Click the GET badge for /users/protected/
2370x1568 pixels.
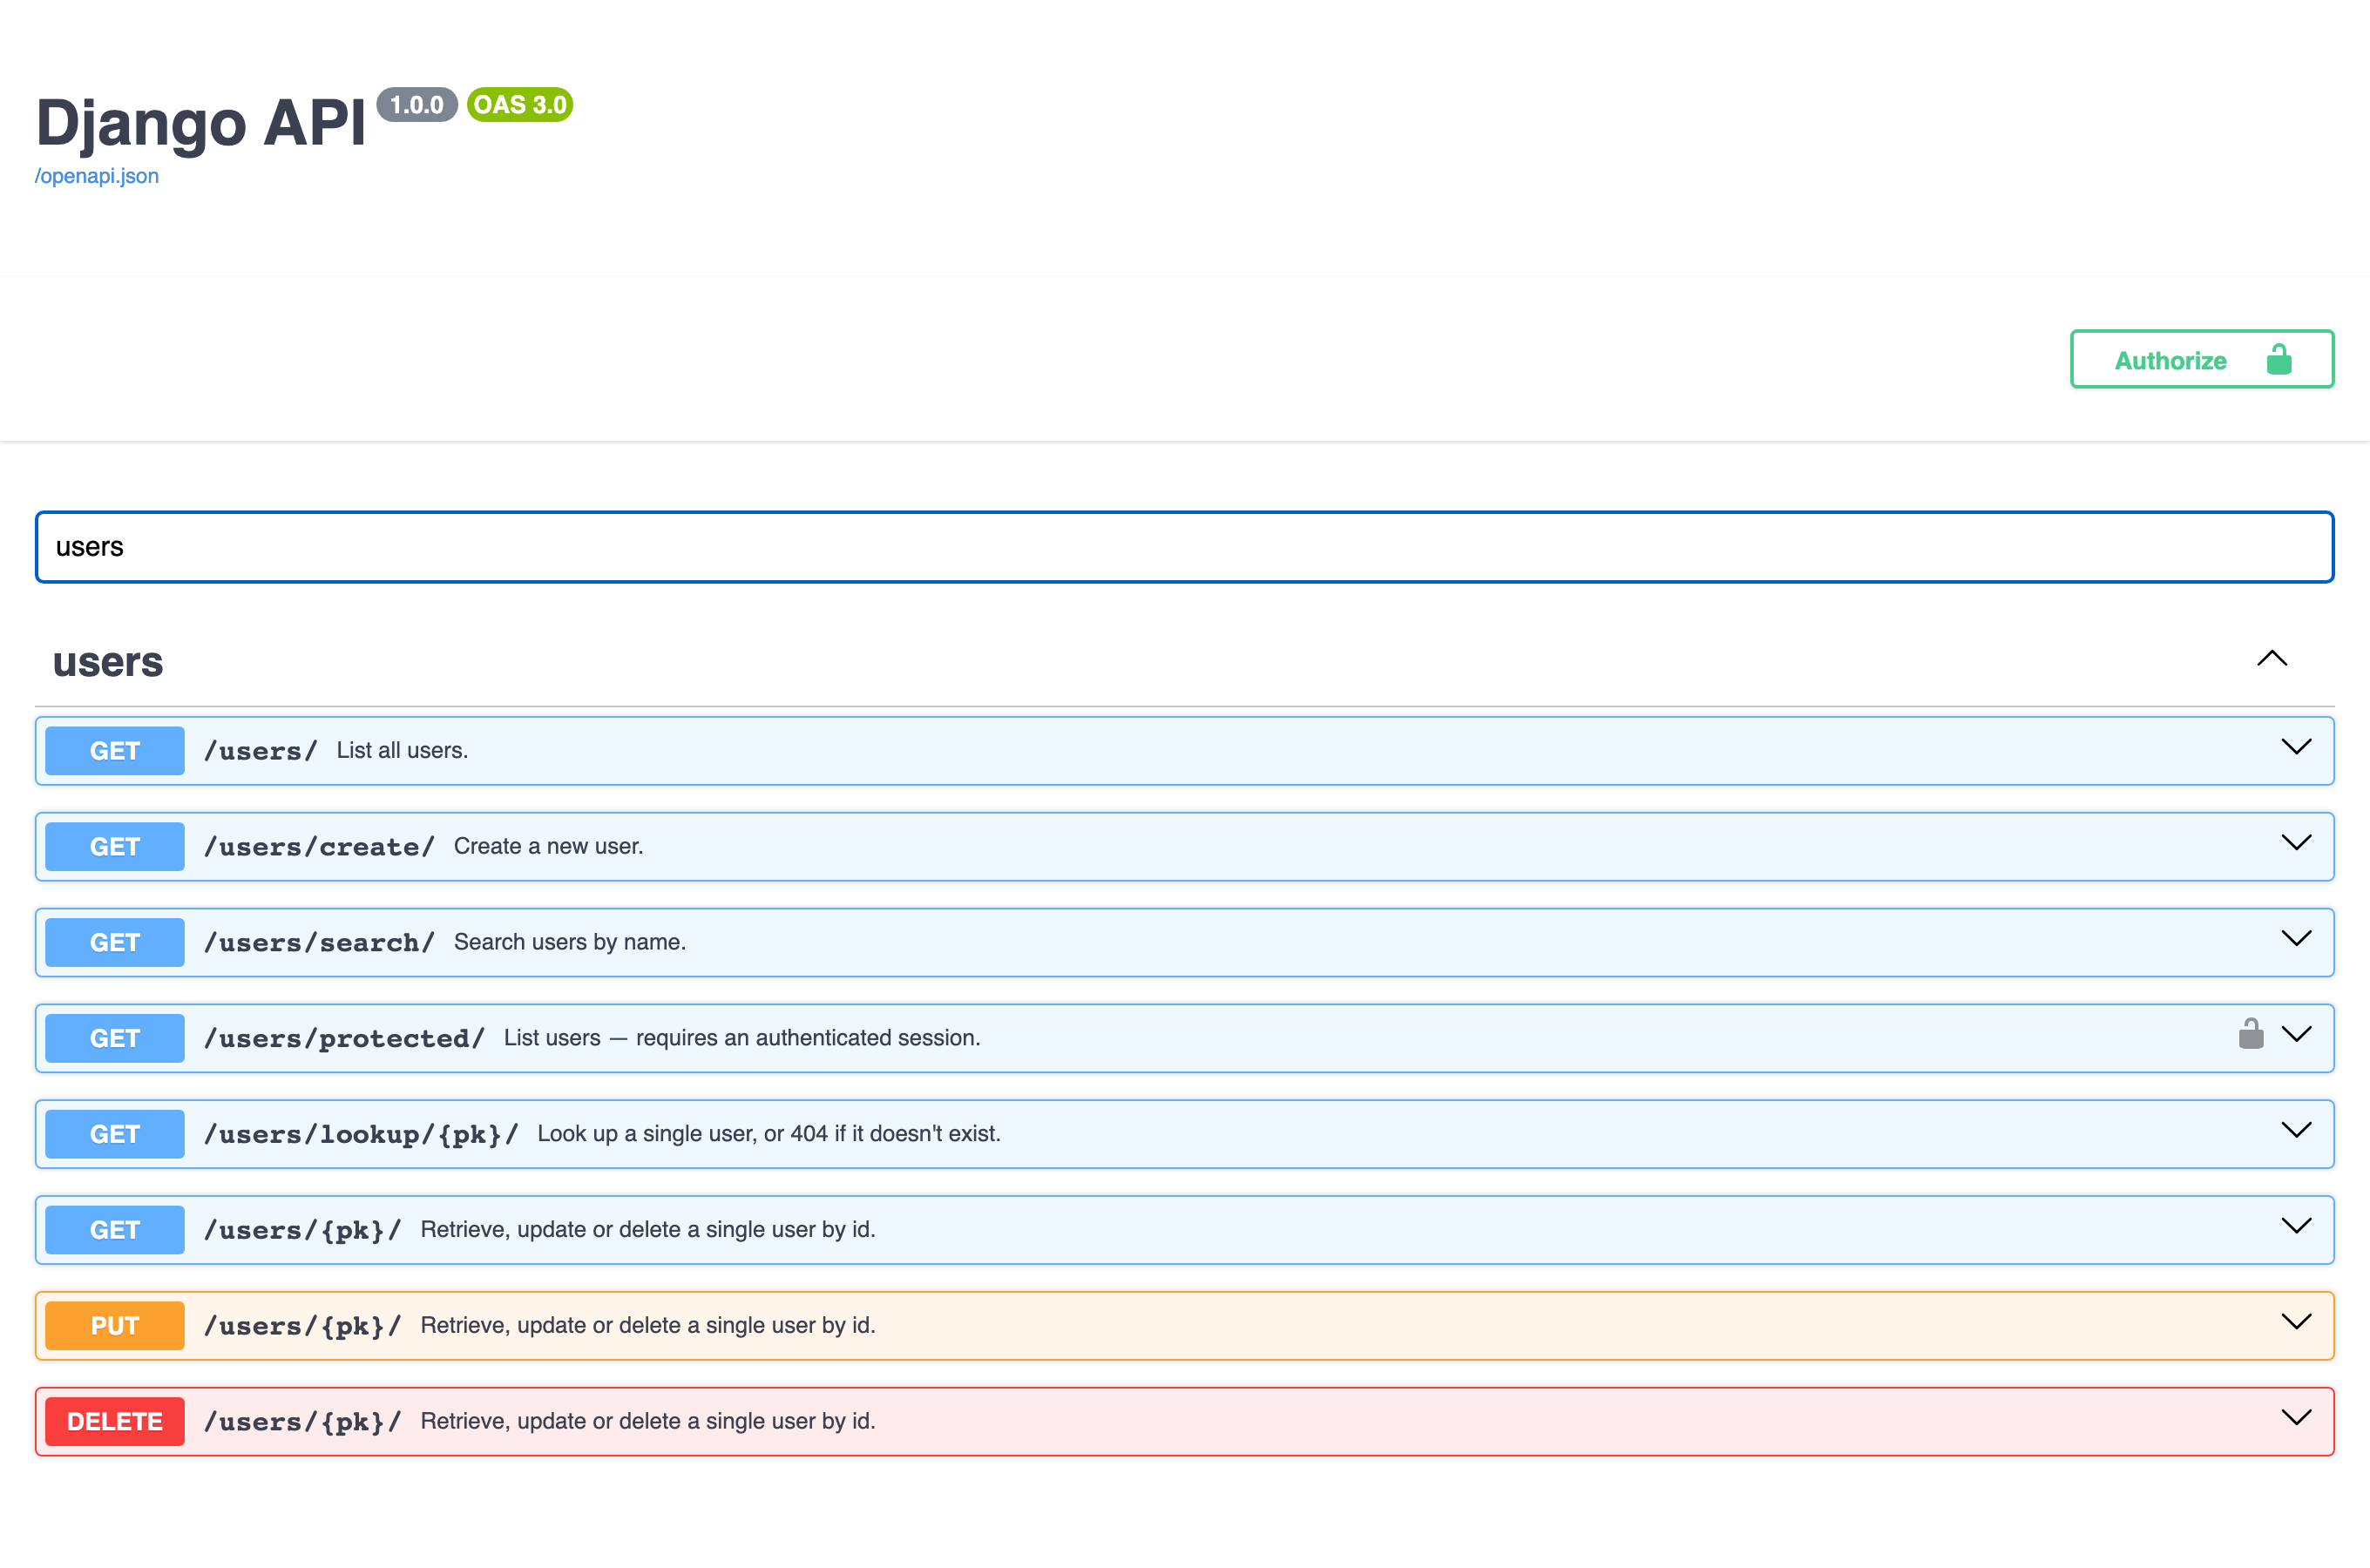click(115, 1039)
